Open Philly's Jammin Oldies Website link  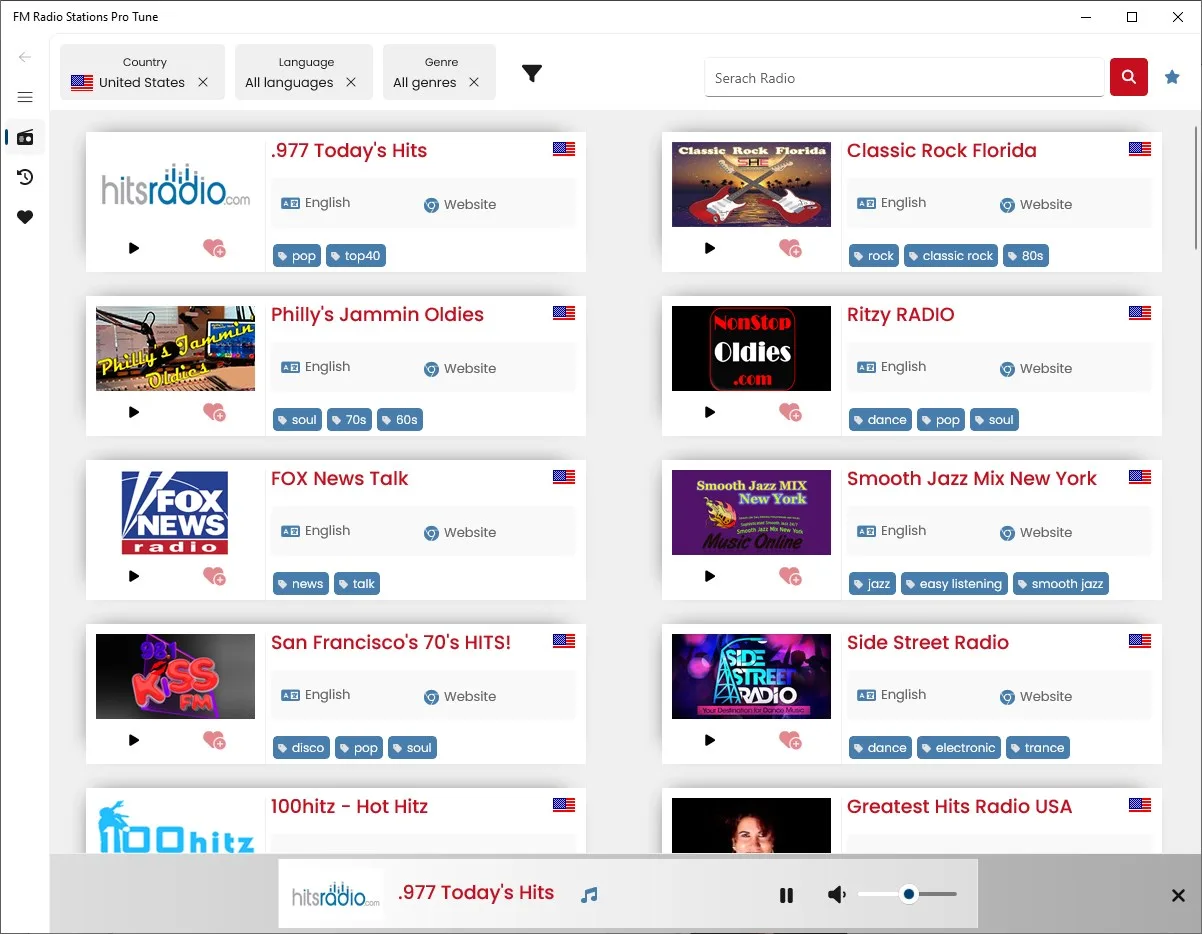pos(460,368)
